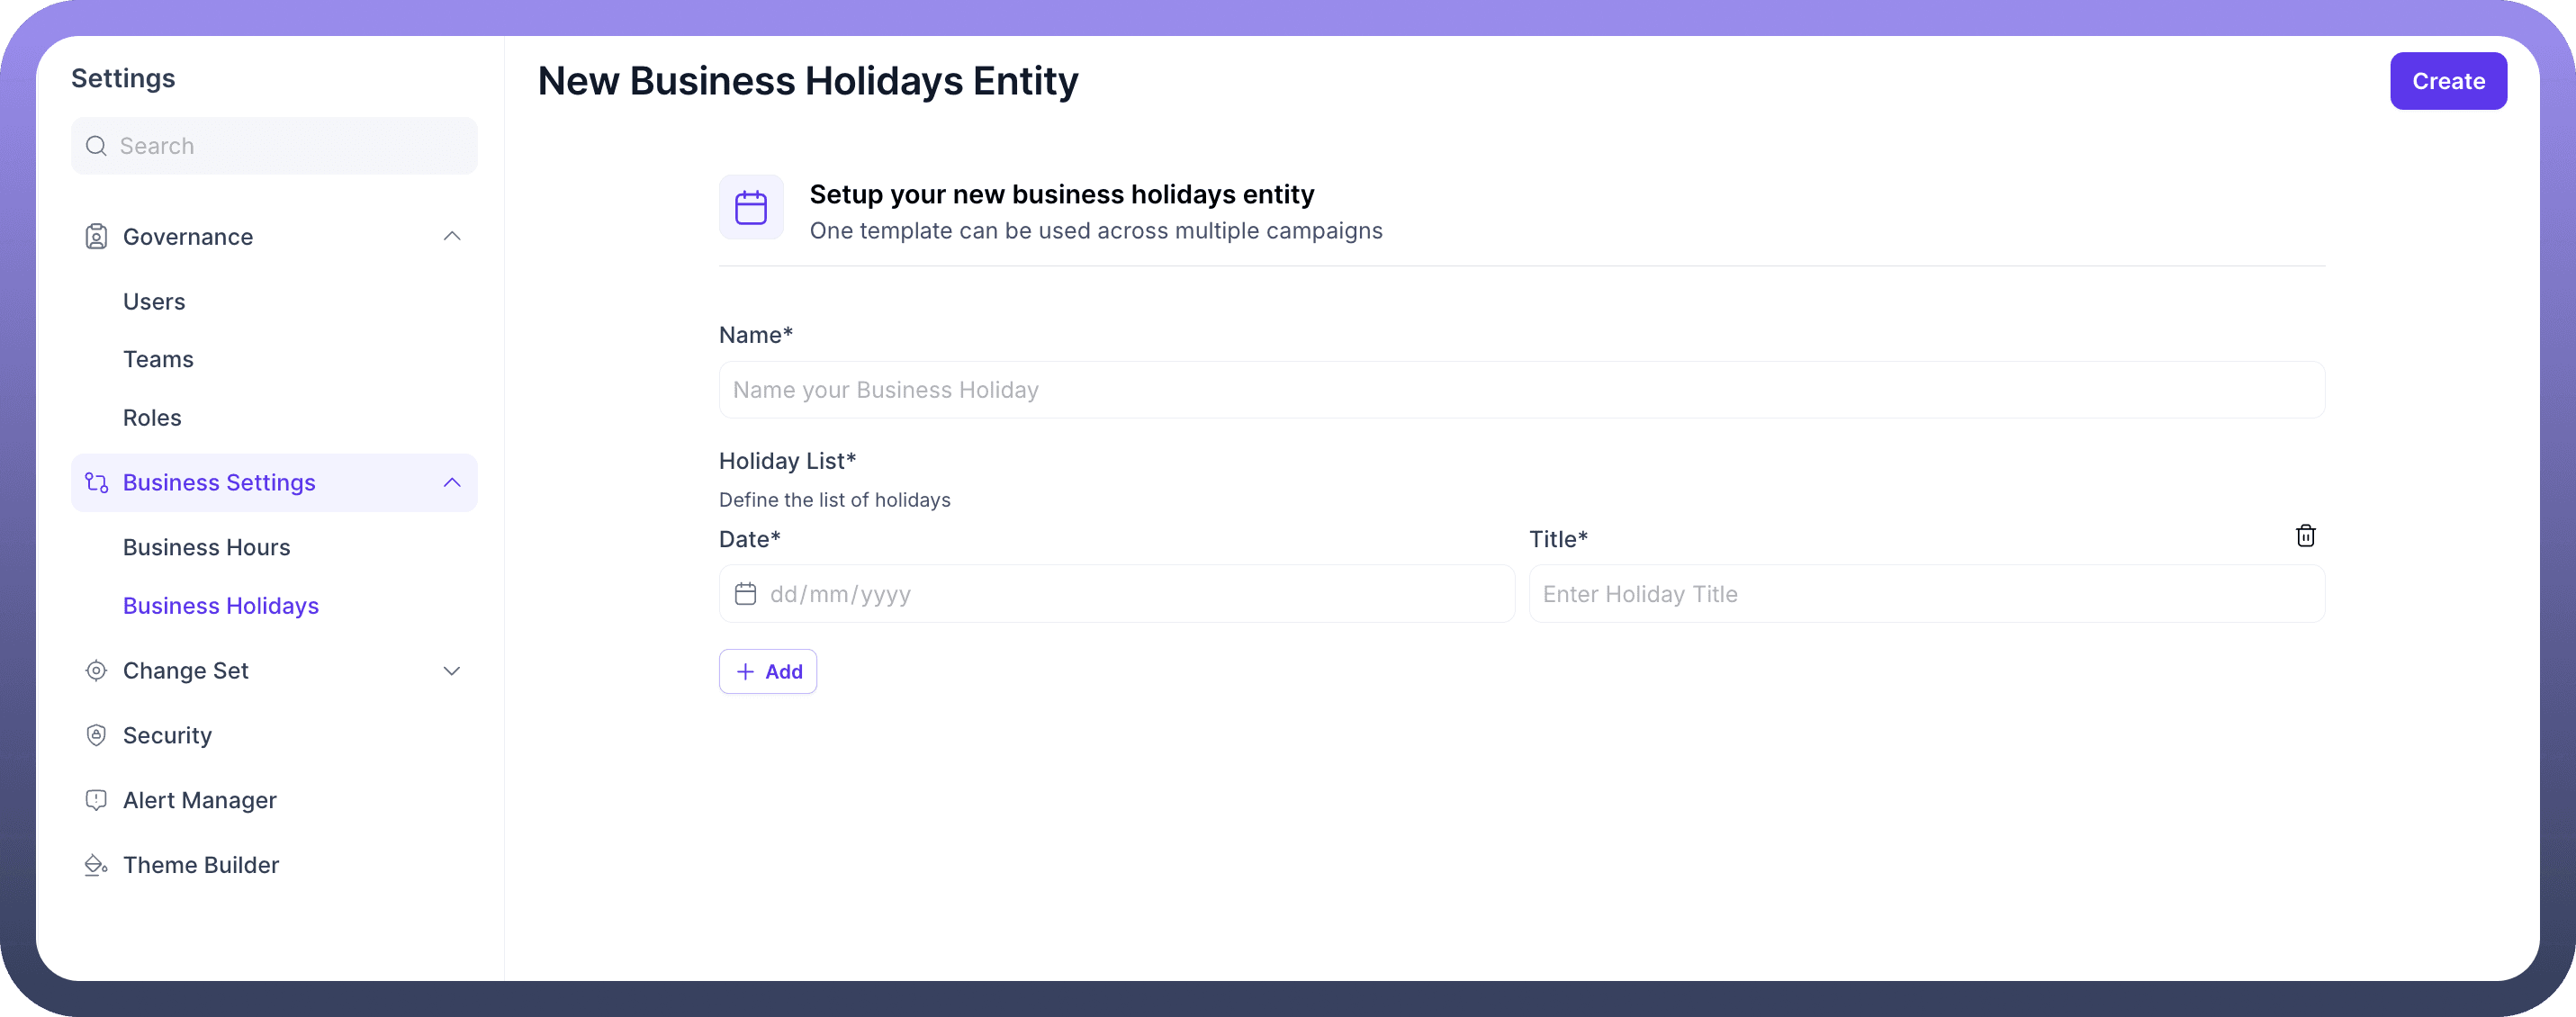Click the Governance badge icon in sidebar
Image resolution: width=2576 pixels, height=1017 pixels.
tap(96, 237)
